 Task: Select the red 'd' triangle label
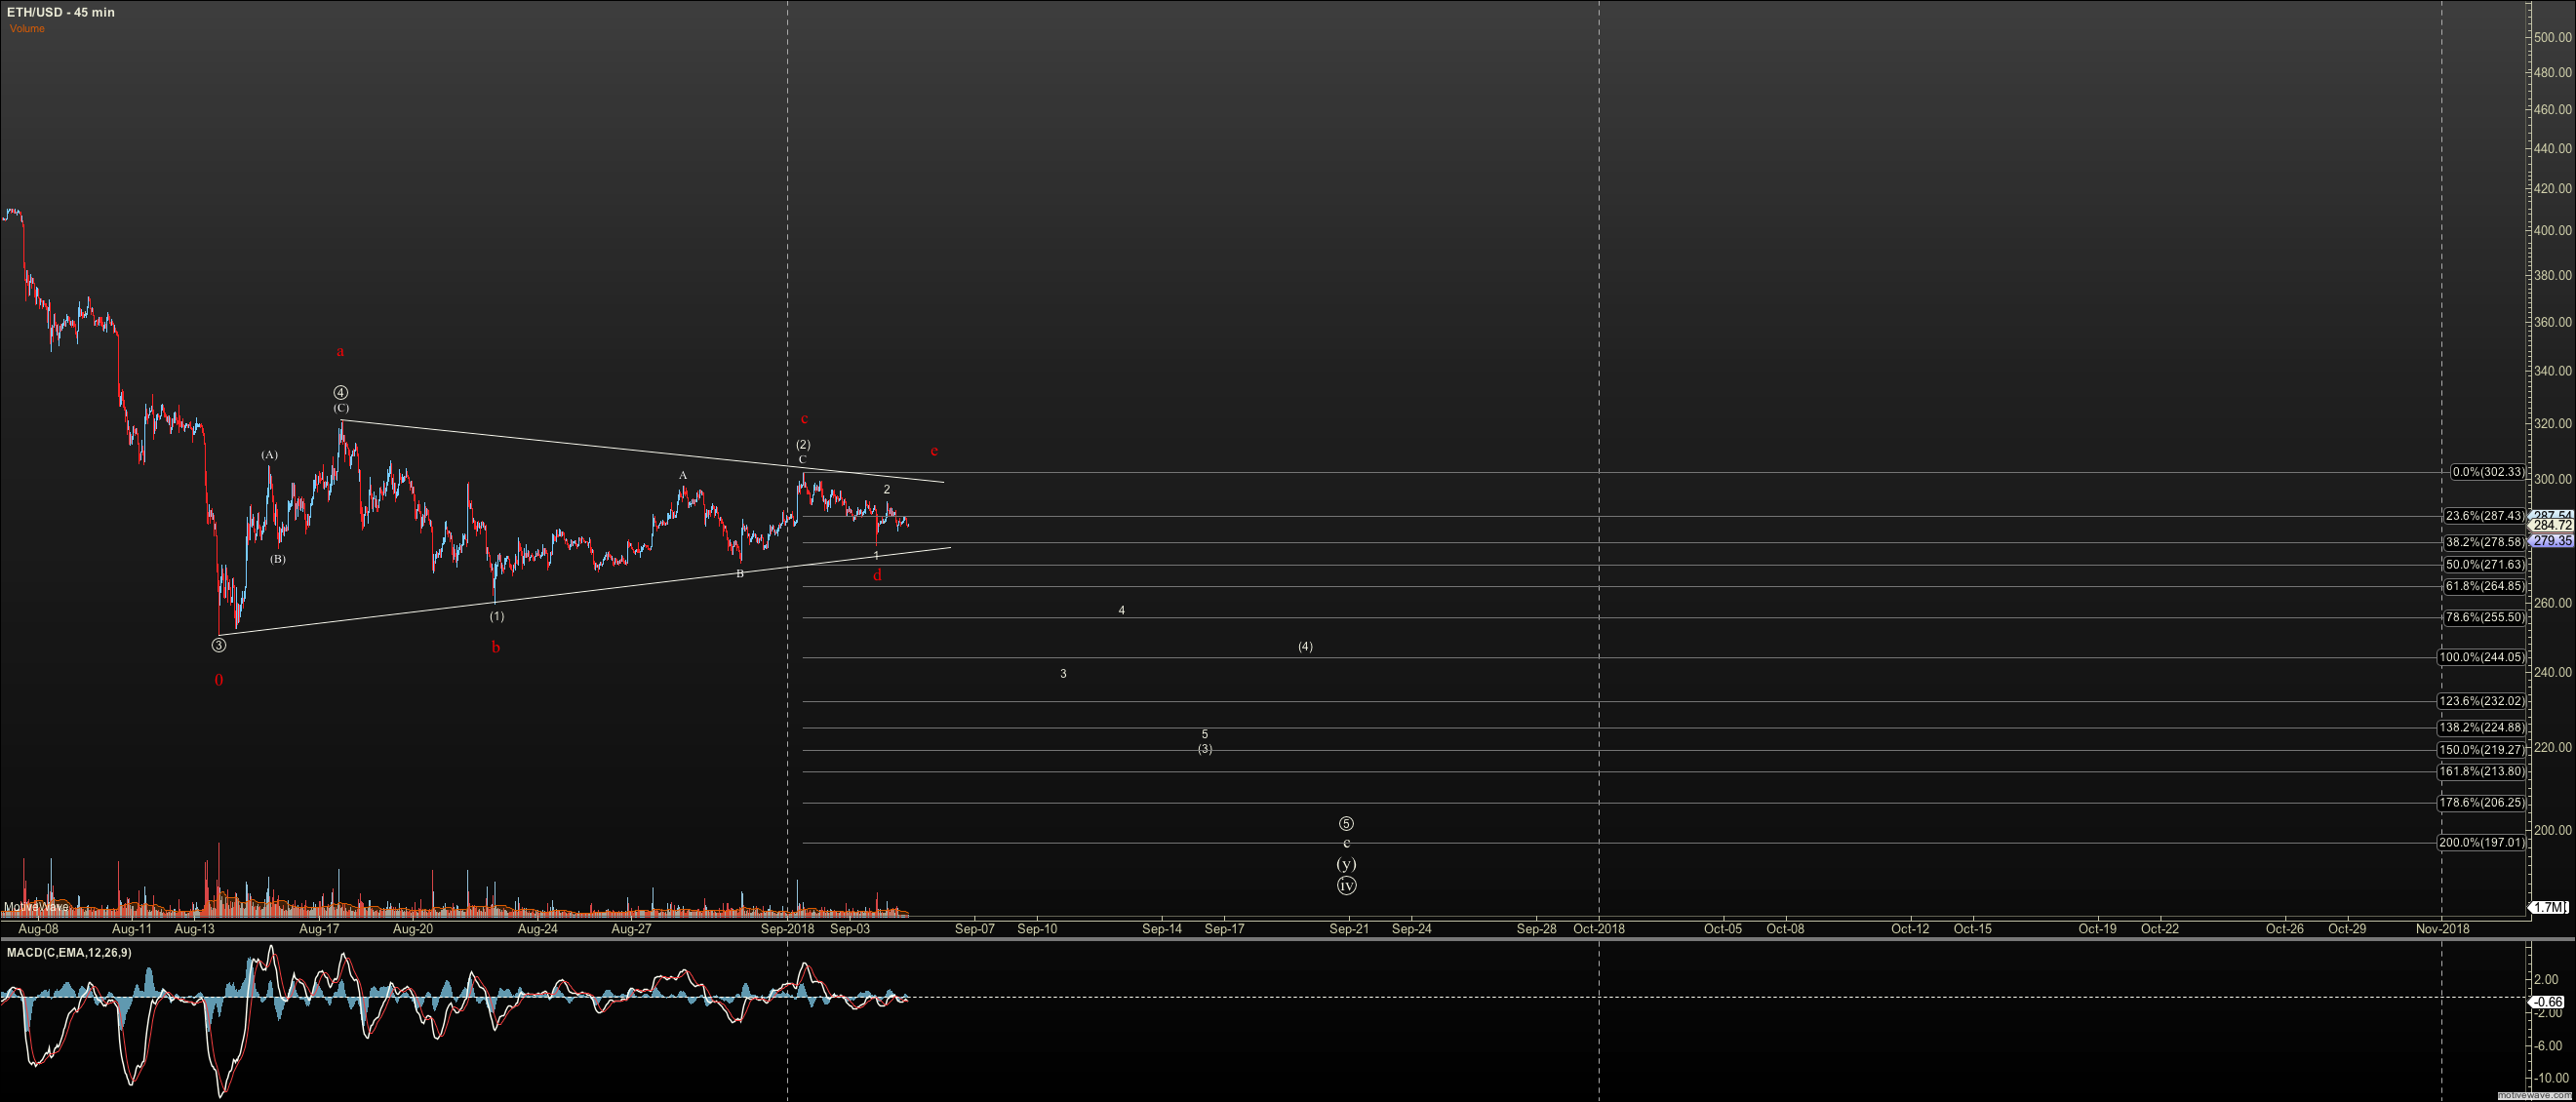click(877, 575)
